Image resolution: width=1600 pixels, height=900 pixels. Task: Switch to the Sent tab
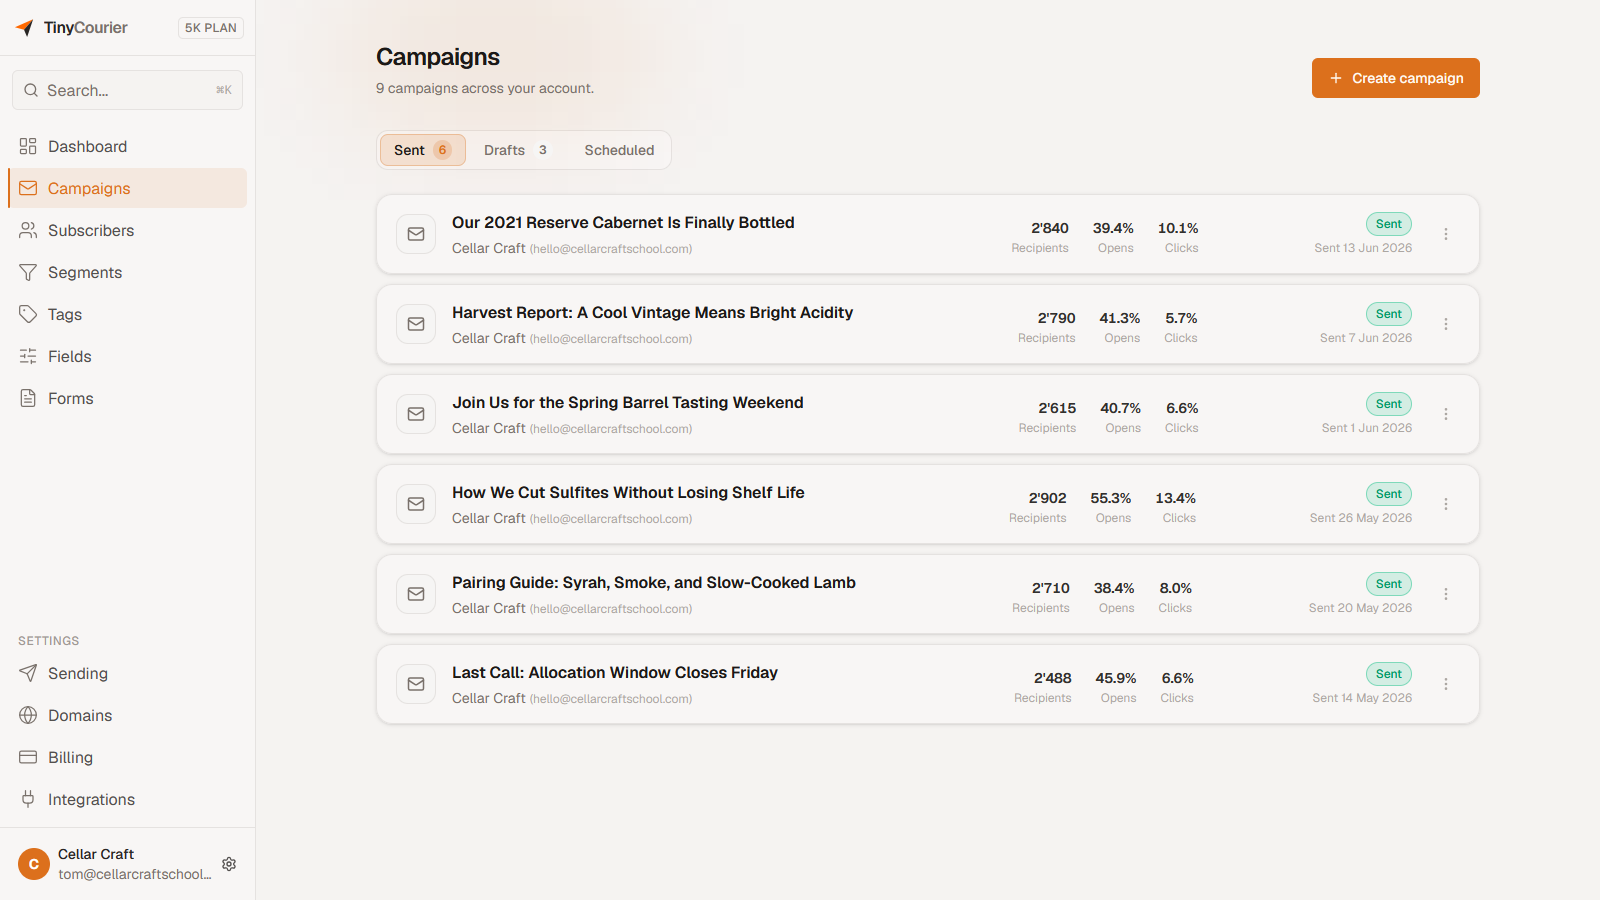[x=422, y=150]
